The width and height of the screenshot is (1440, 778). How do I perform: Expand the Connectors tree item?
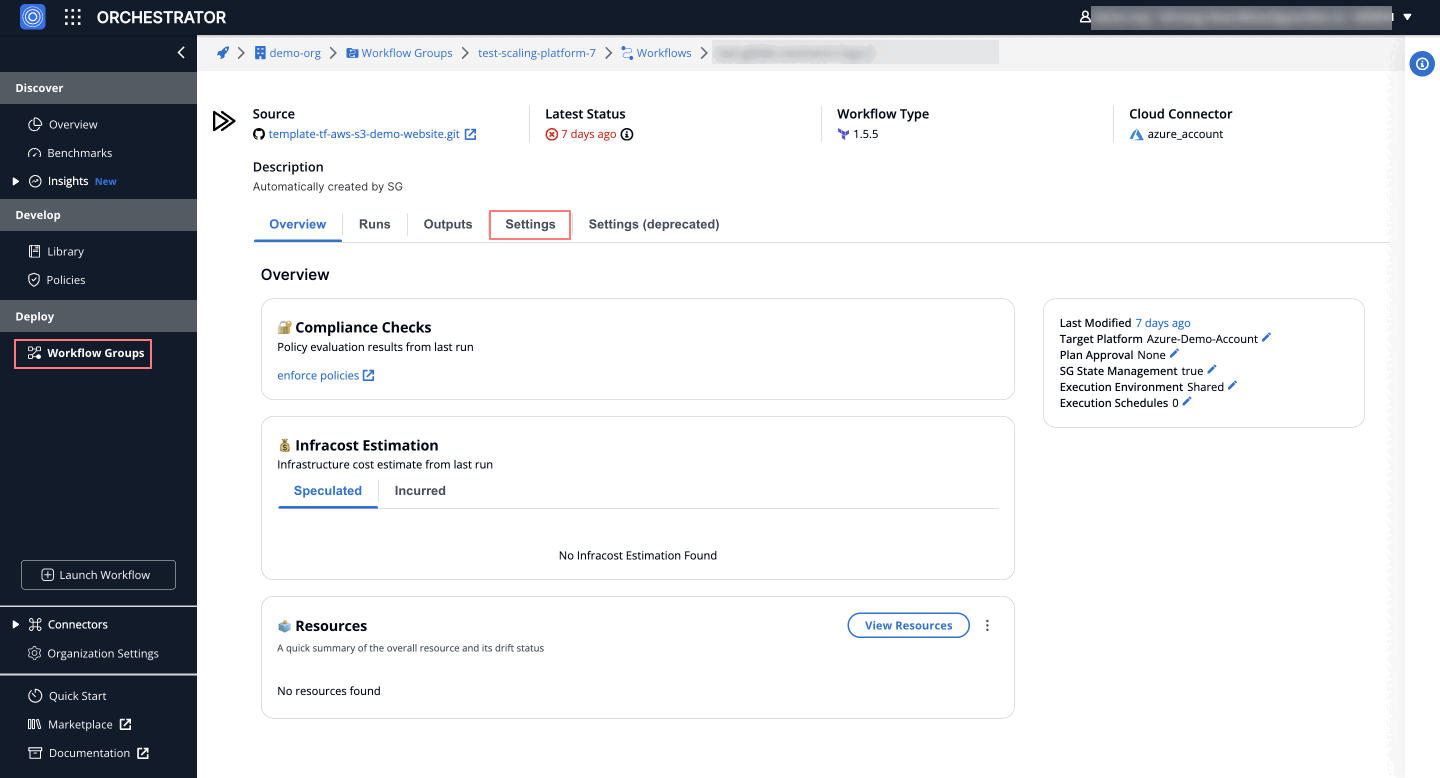click(15, 625)
